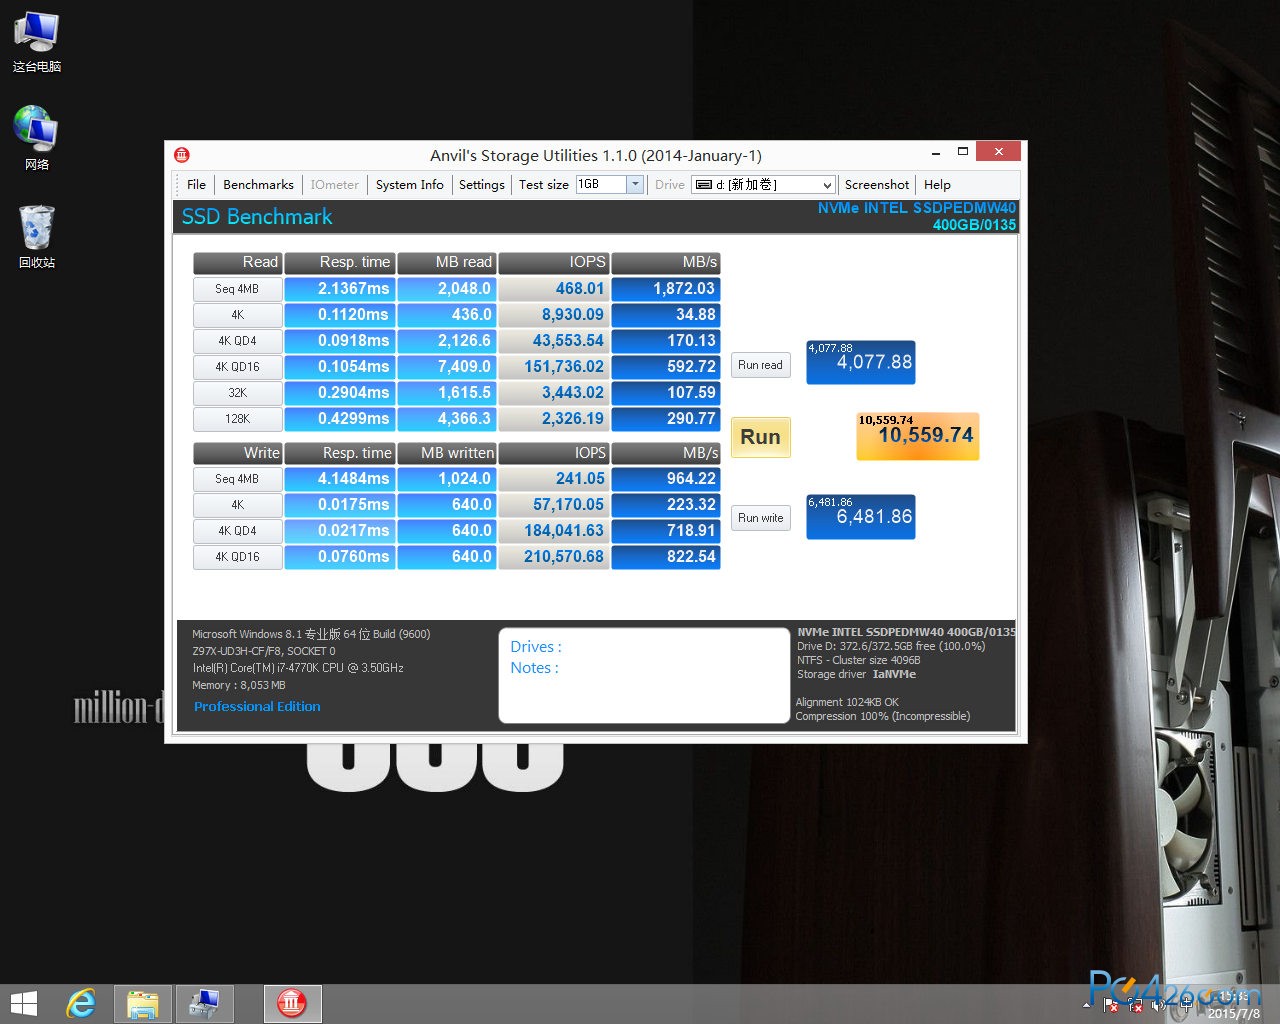Expand the Test size 1GB dropdown
Image resolution: width=1280 pixels, height=1024 pixels.
(634, 185)
